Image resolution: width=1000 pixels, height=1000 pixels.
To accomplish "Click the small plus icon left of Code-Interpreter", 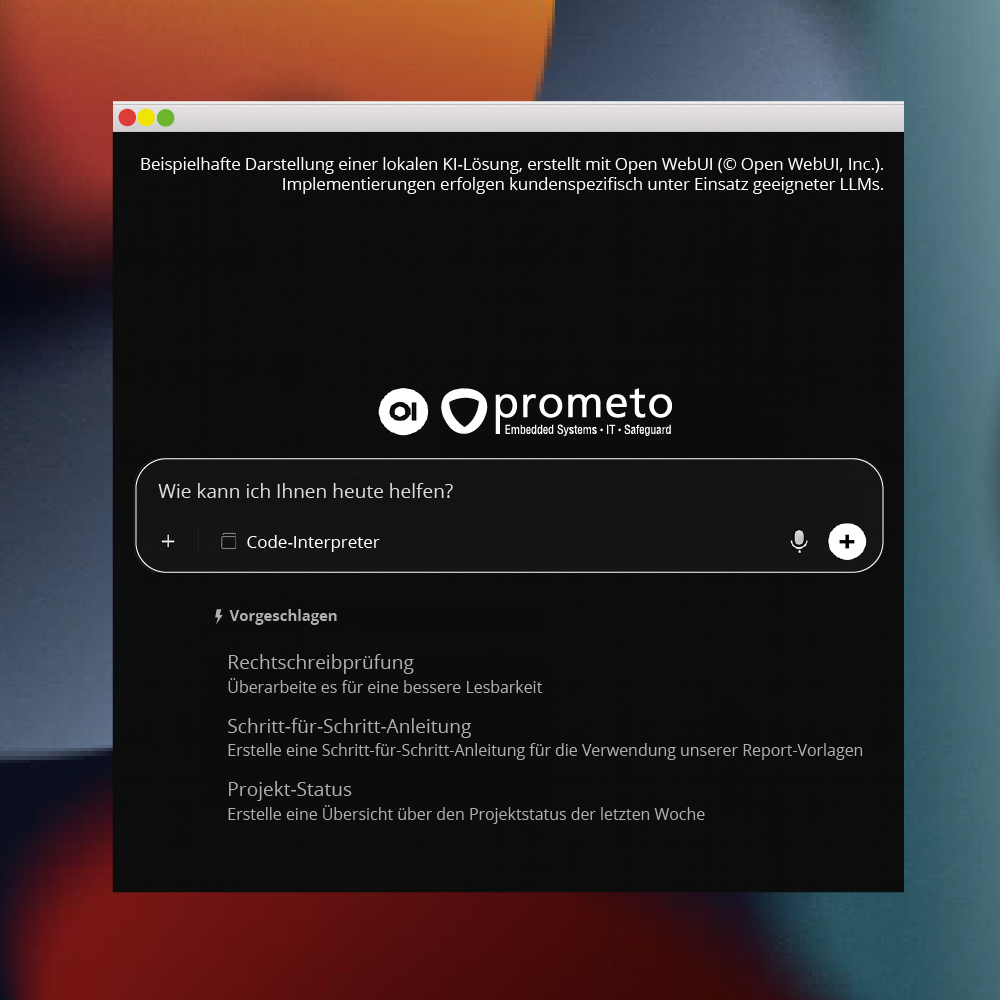I will [x=168, y=541].
